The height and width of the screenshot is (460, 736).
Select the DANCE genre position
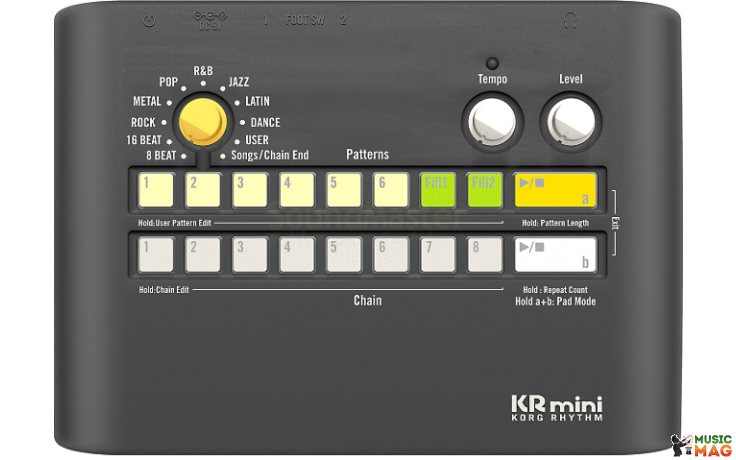265,123
